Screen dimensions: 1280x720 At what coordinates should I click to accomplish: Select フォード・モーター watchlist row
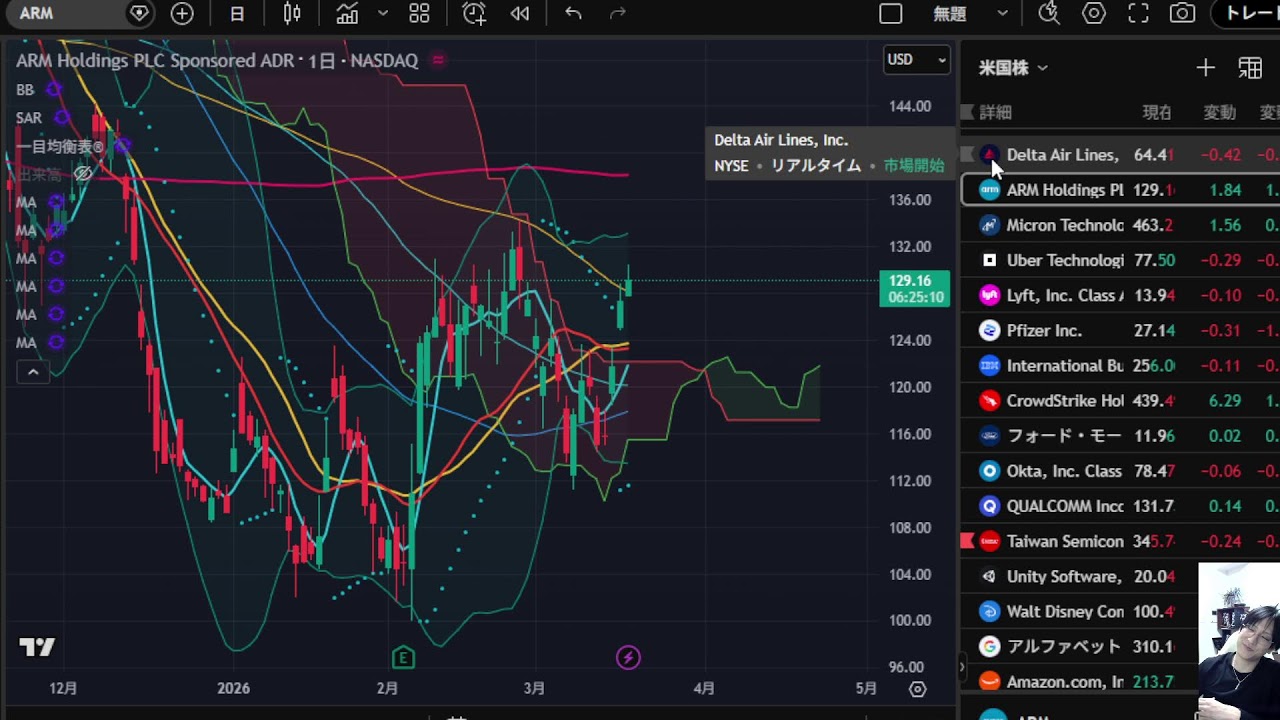click(1120, 436)
